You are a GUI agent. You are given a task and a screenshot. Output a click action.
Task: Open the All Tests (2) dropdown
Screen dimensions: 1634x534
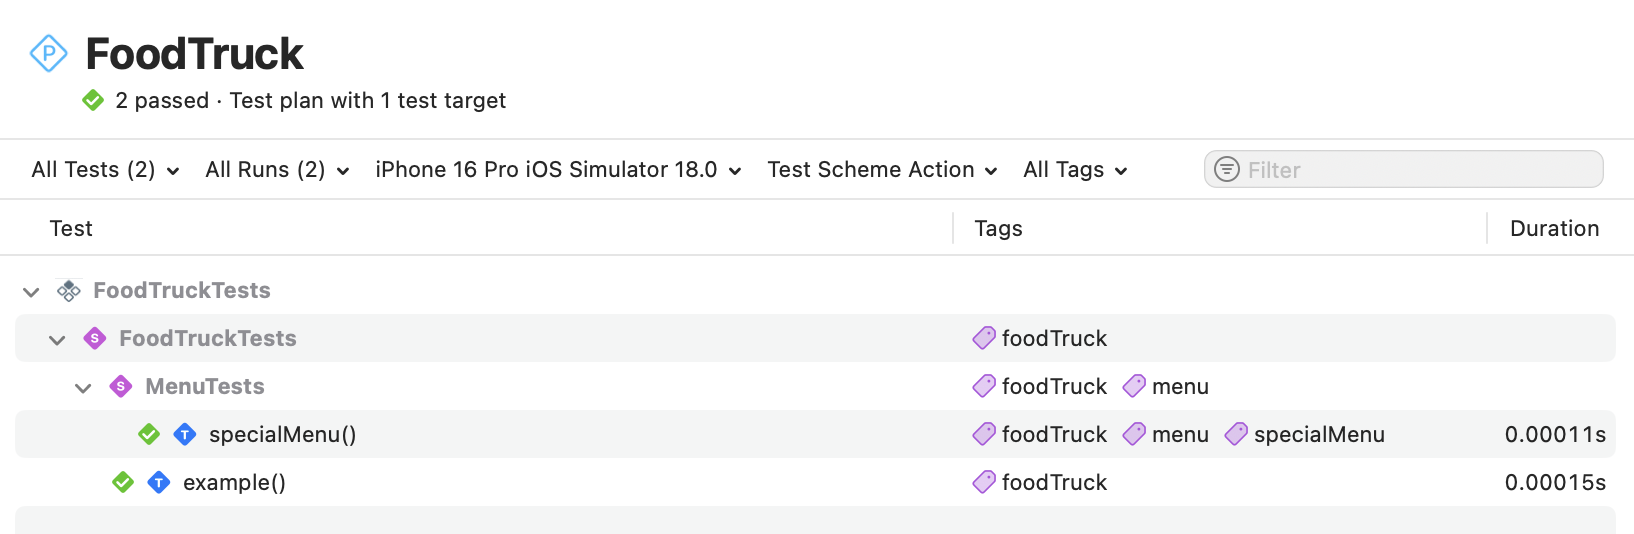coord(105,170)
